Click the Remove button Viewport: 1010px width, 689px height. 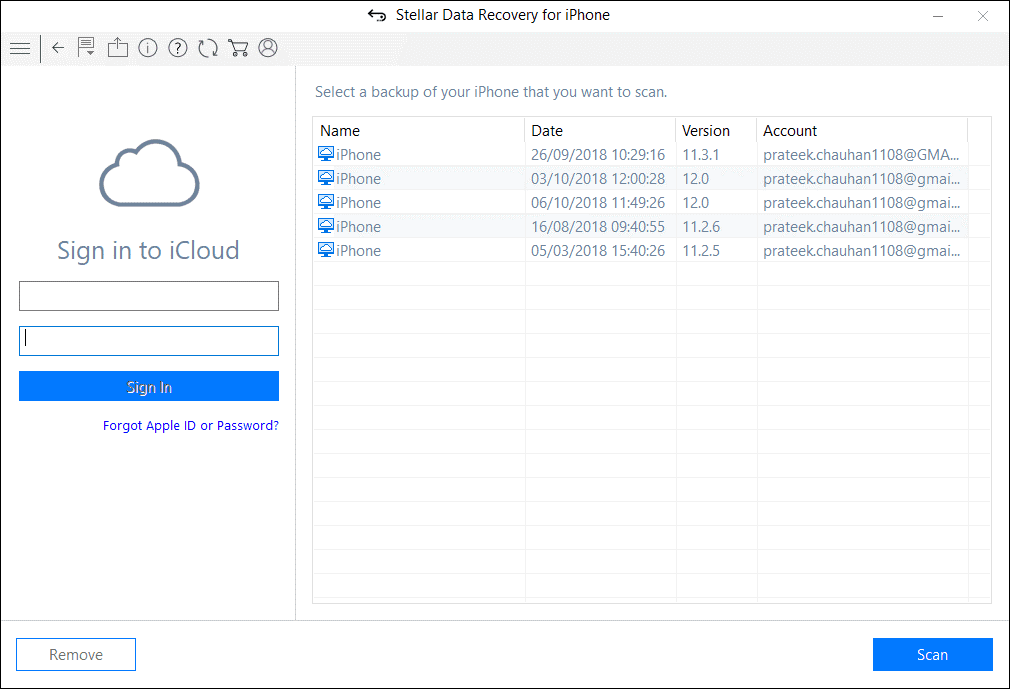click(76, 655)
